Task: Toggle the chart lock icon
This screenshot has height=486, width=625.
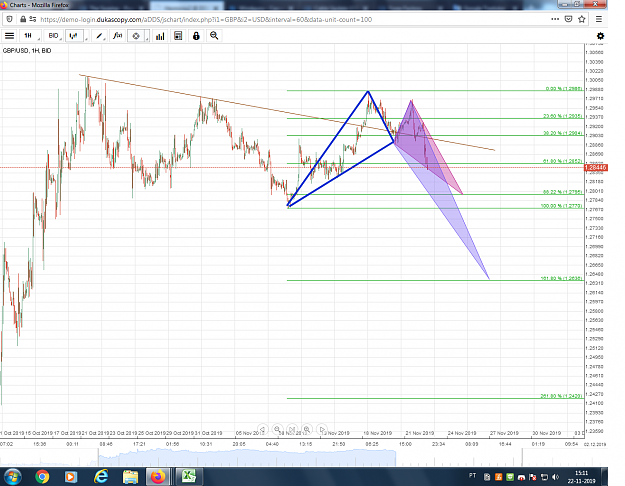Action: [x=196, y=36]
